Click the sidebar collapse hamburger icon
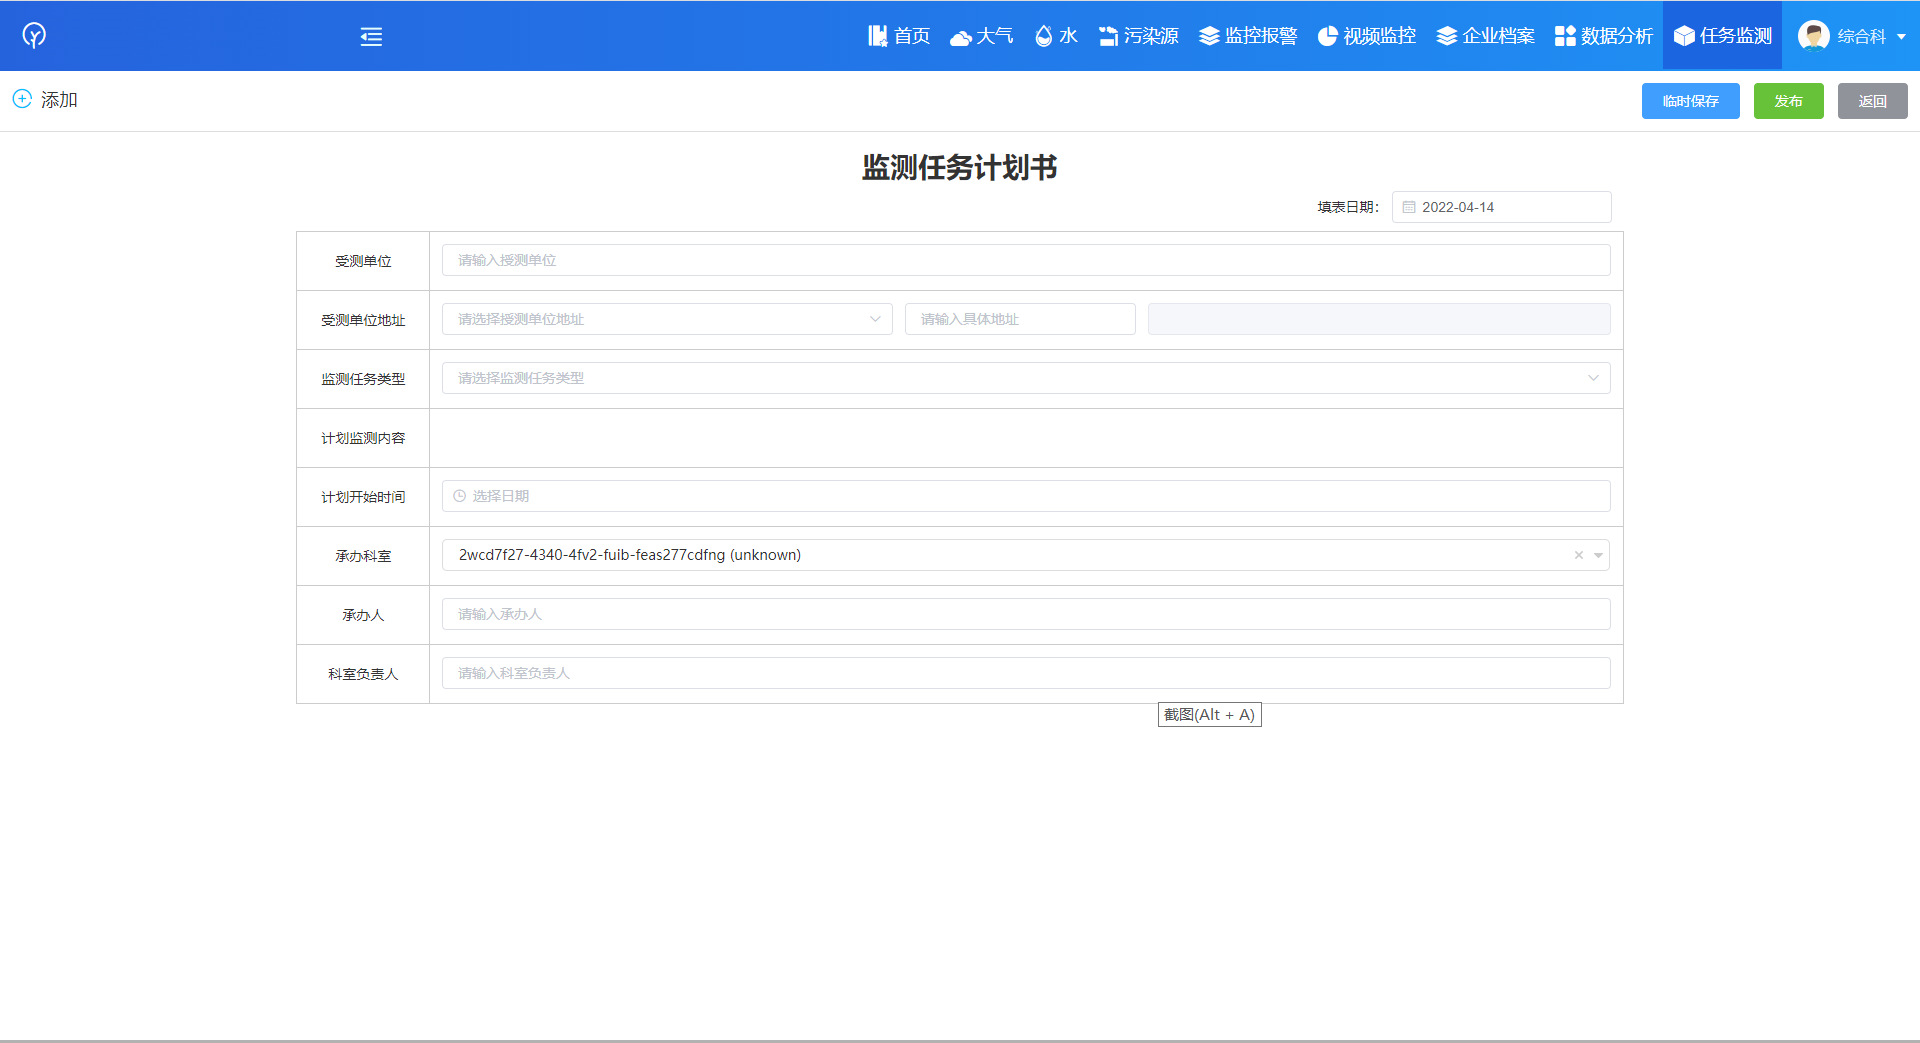Viewport: 1920px width, 1043px height. click(371, 37)
